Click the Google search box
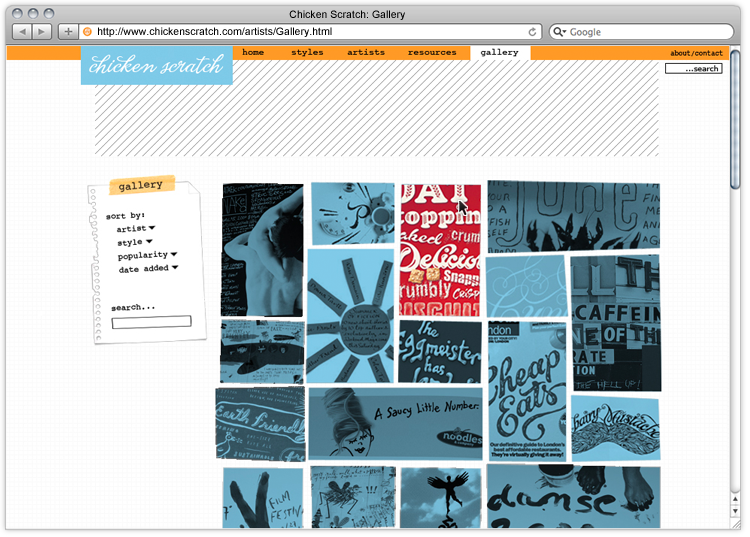The image size is (750, 537). click(x=641, y=32)
